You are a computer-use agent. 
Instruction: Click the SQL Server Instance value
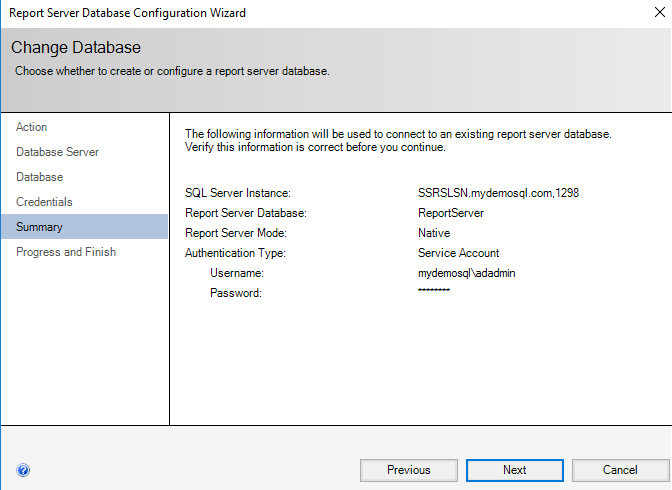pyautogui.click(x=498, y=193)
